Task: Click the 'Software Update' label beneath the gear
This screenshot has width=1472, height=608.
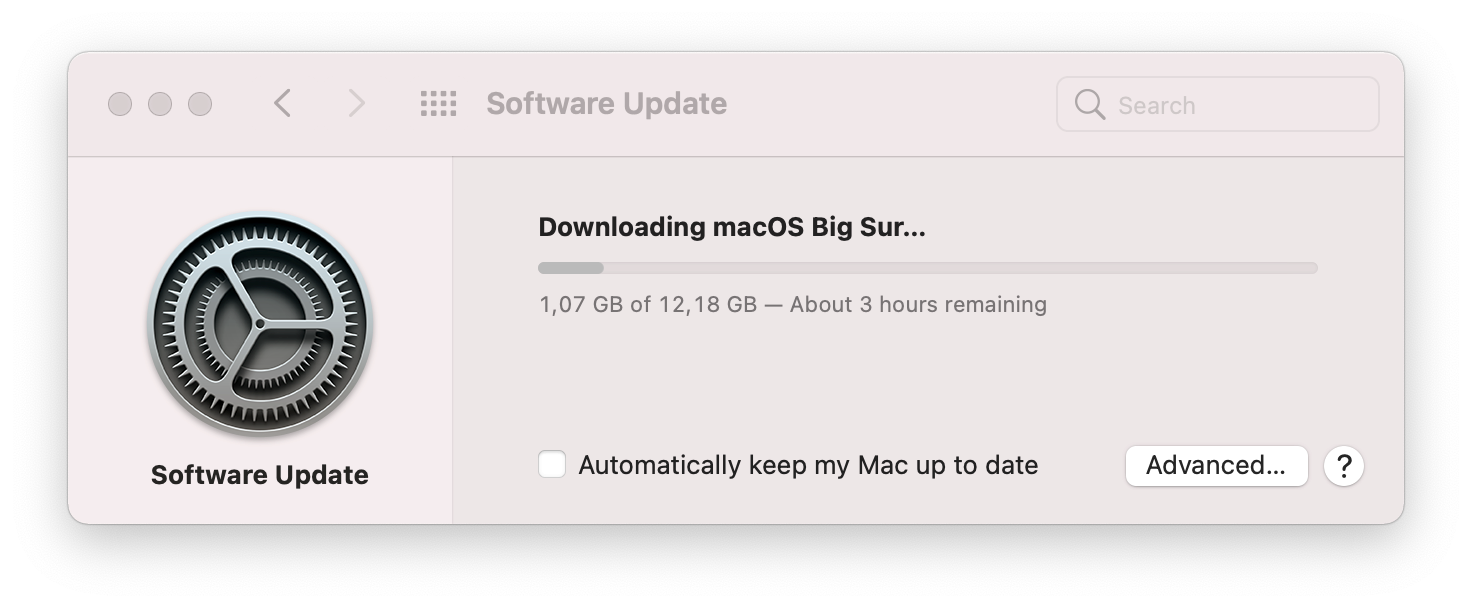Action: pos(260,475)
